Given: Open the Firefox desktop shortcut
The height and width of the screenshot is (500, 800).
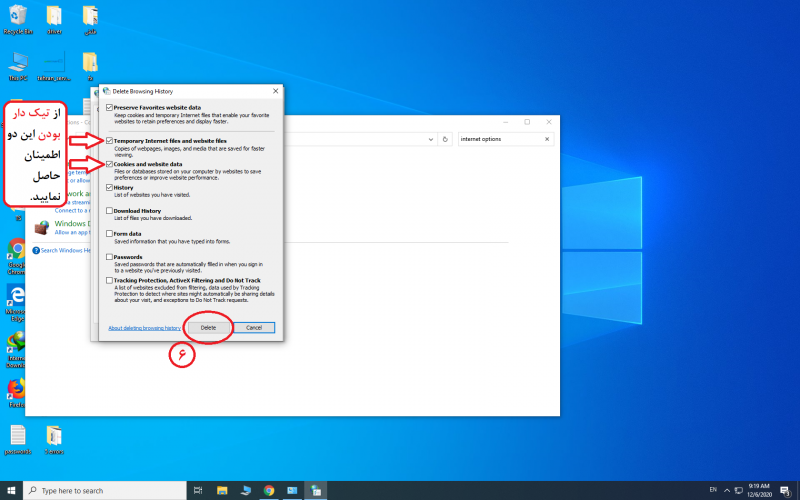Looking at the screenshot, I should pos(16,389).
